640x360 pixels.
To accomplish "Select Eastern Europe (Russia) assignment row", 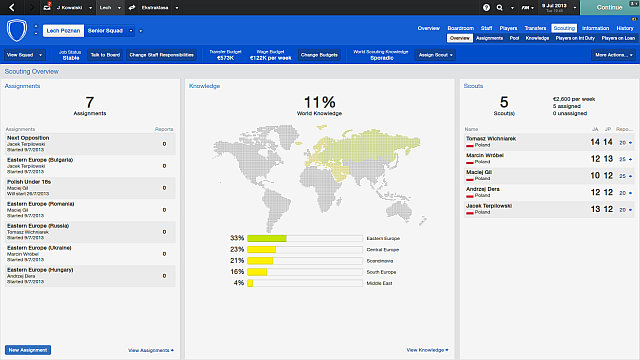I will tap(90, 232).
